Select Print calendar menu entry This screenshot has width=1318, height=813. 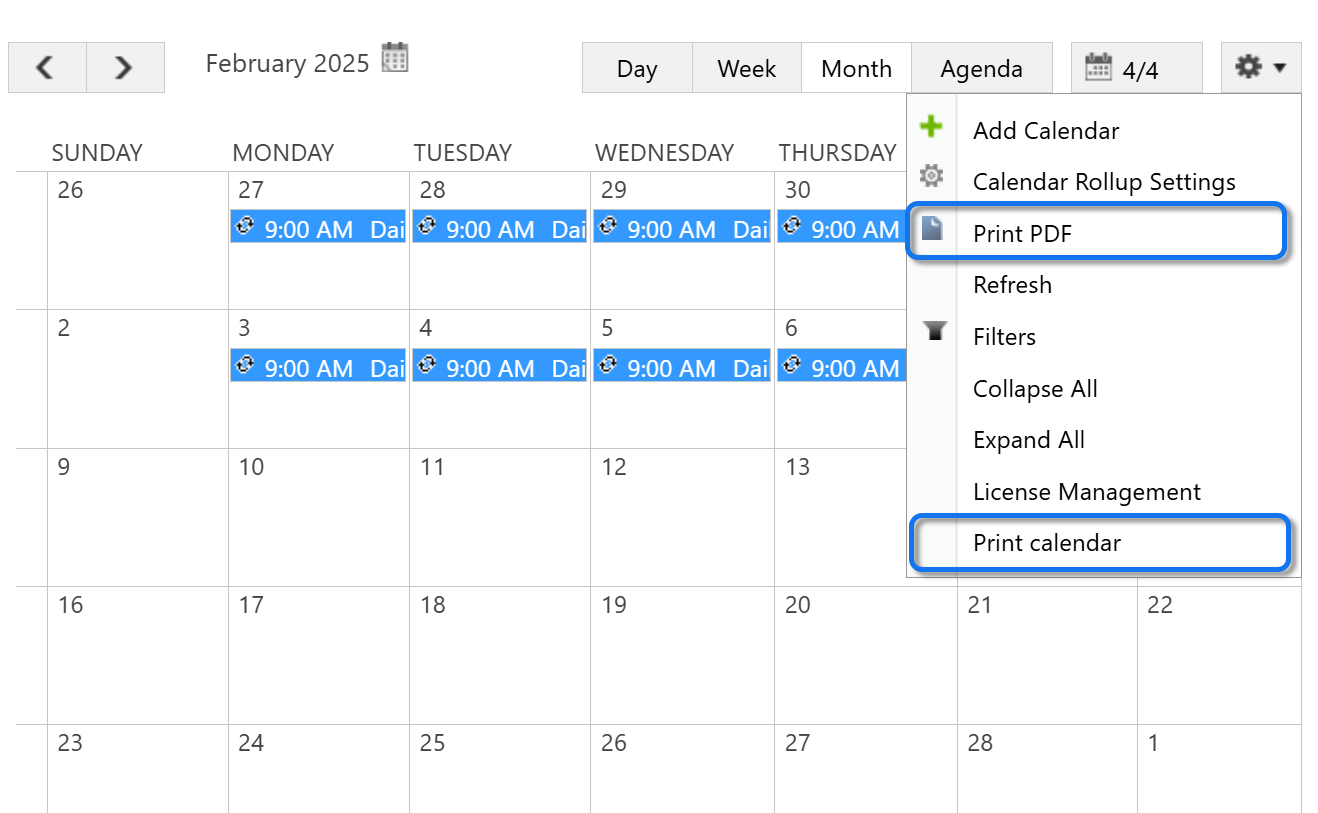1047,543
